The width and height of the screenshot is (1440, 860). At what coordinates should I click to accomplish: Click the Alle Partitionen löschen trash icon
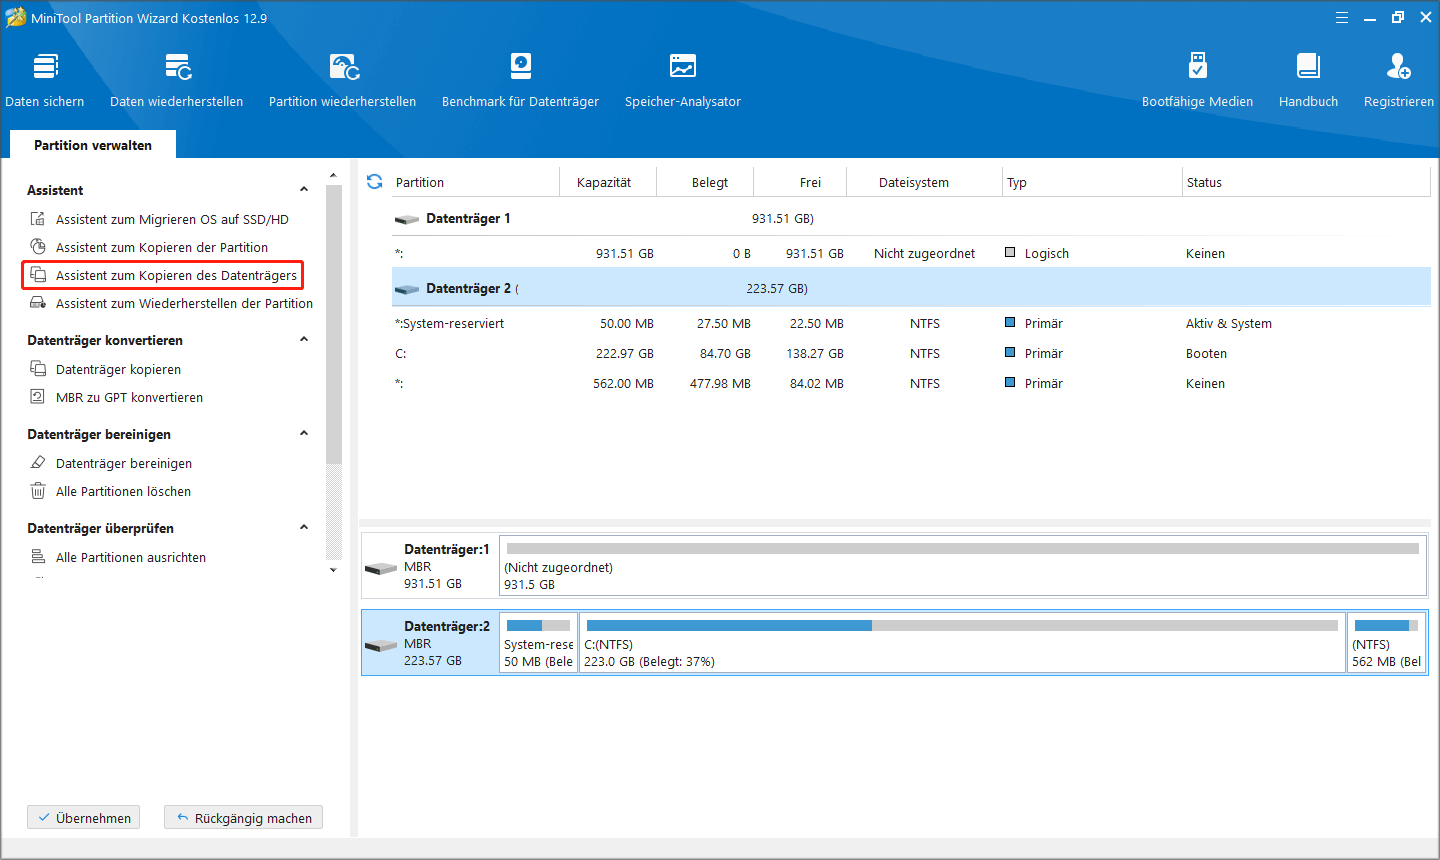tap(38, 491)
